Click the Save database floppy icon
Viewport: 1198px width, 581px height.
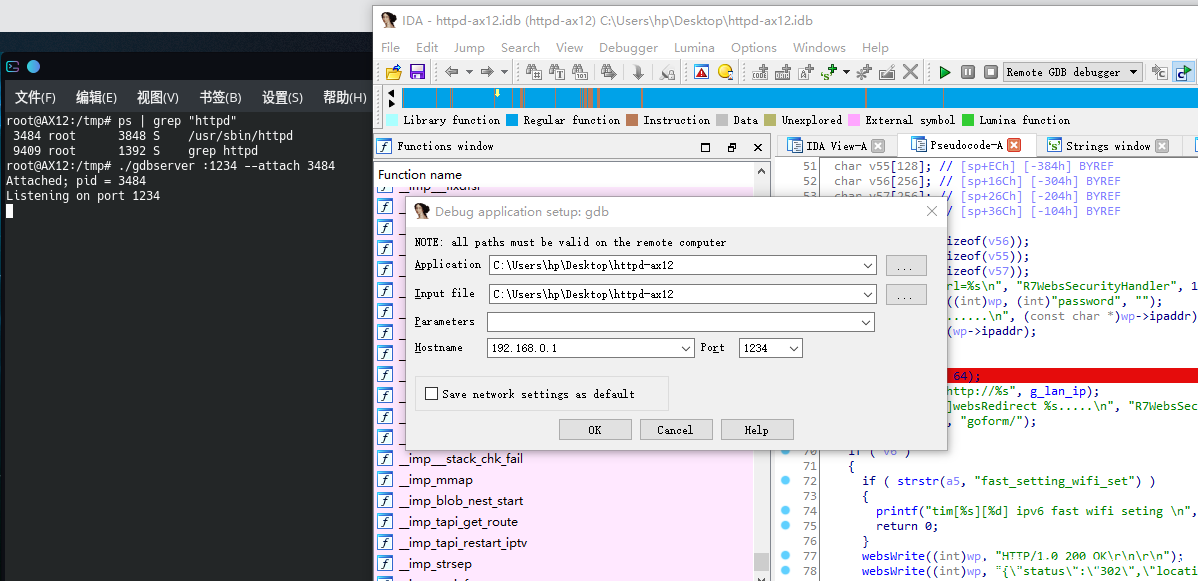(417, 72)
